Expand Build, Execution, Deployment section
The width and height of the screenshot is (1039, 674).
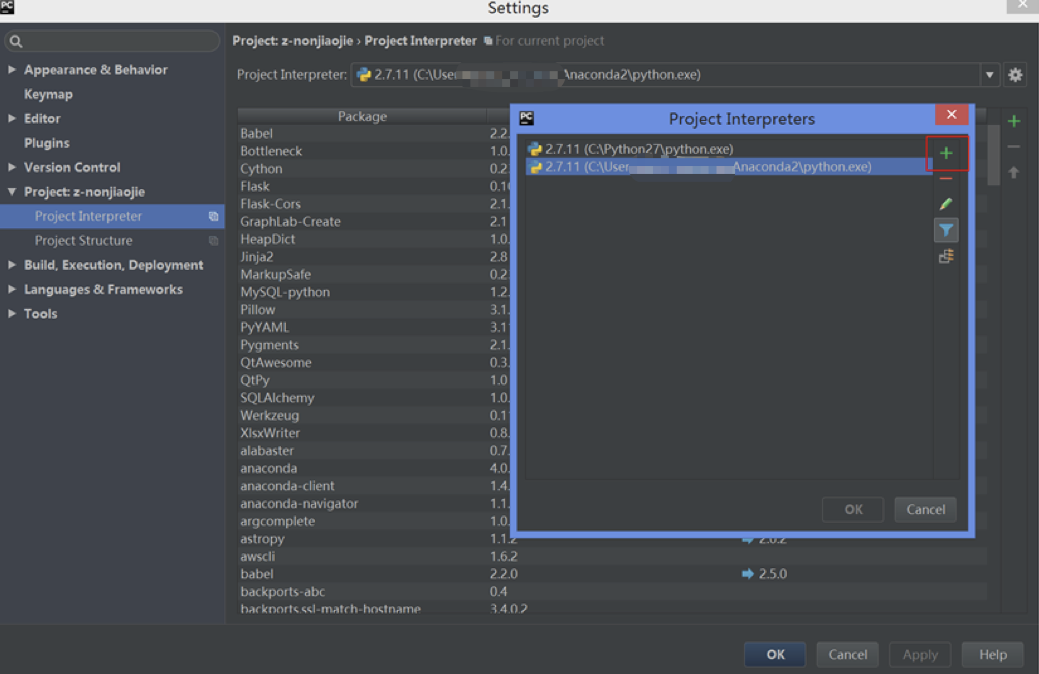pyautogui.click(x=12, y=265)
